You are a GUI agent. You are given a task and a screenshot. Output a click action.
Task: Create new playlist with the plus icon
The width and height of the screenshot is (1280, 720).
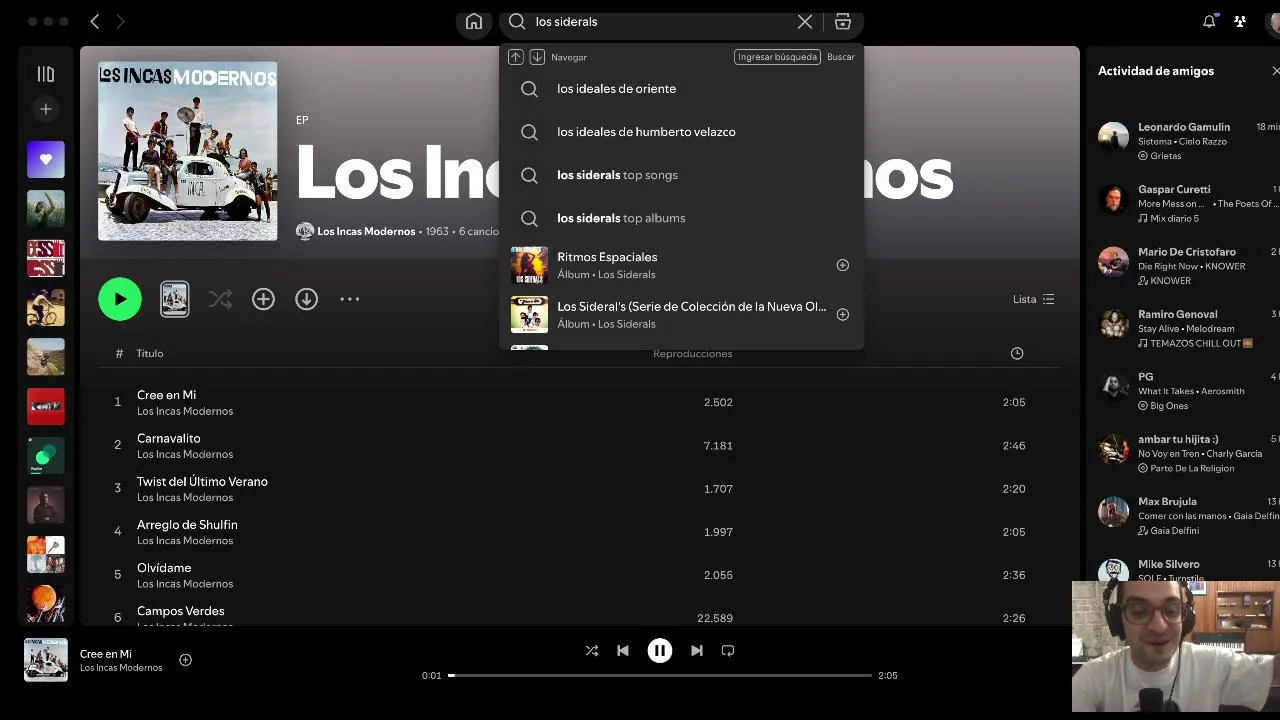pos(45,109)
